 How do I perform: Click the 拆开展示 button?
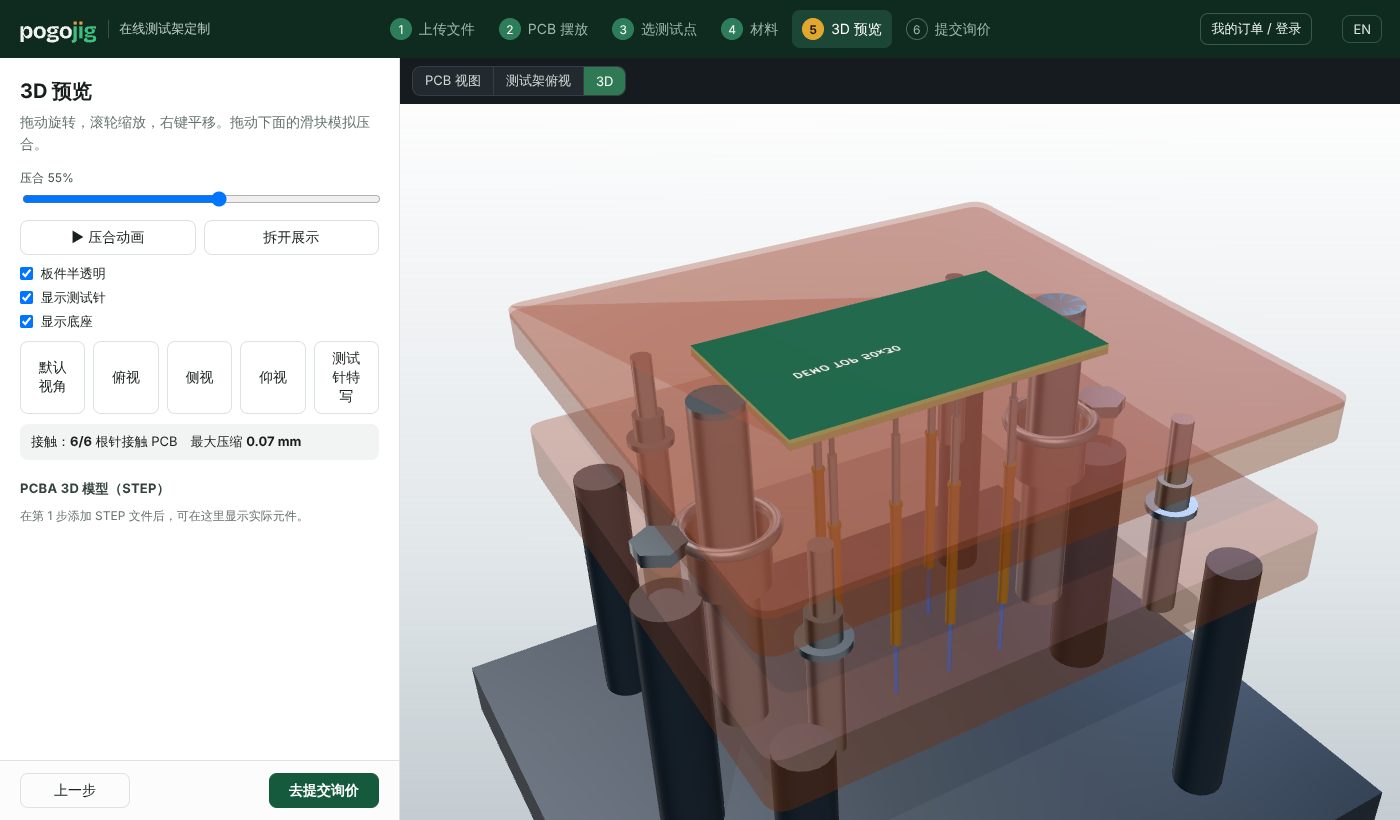[x=291, y=237]
